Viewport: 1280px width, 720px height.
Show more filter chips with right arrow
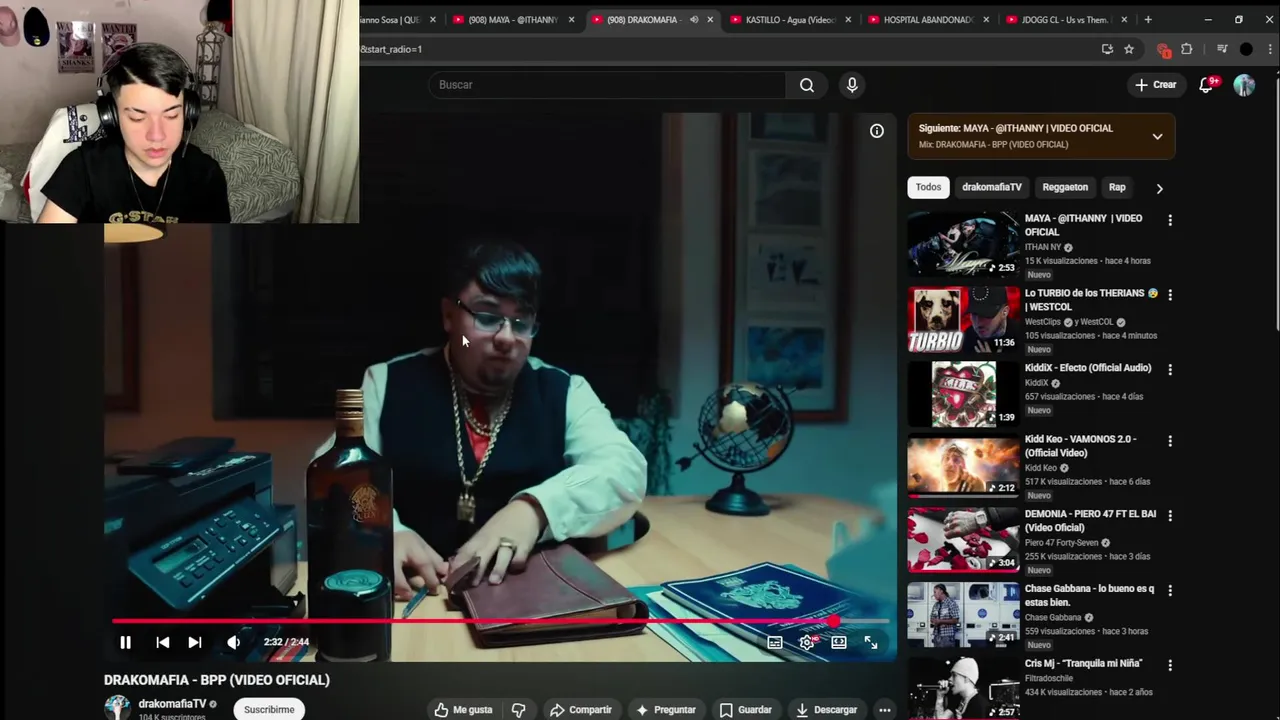point(1159,188)
